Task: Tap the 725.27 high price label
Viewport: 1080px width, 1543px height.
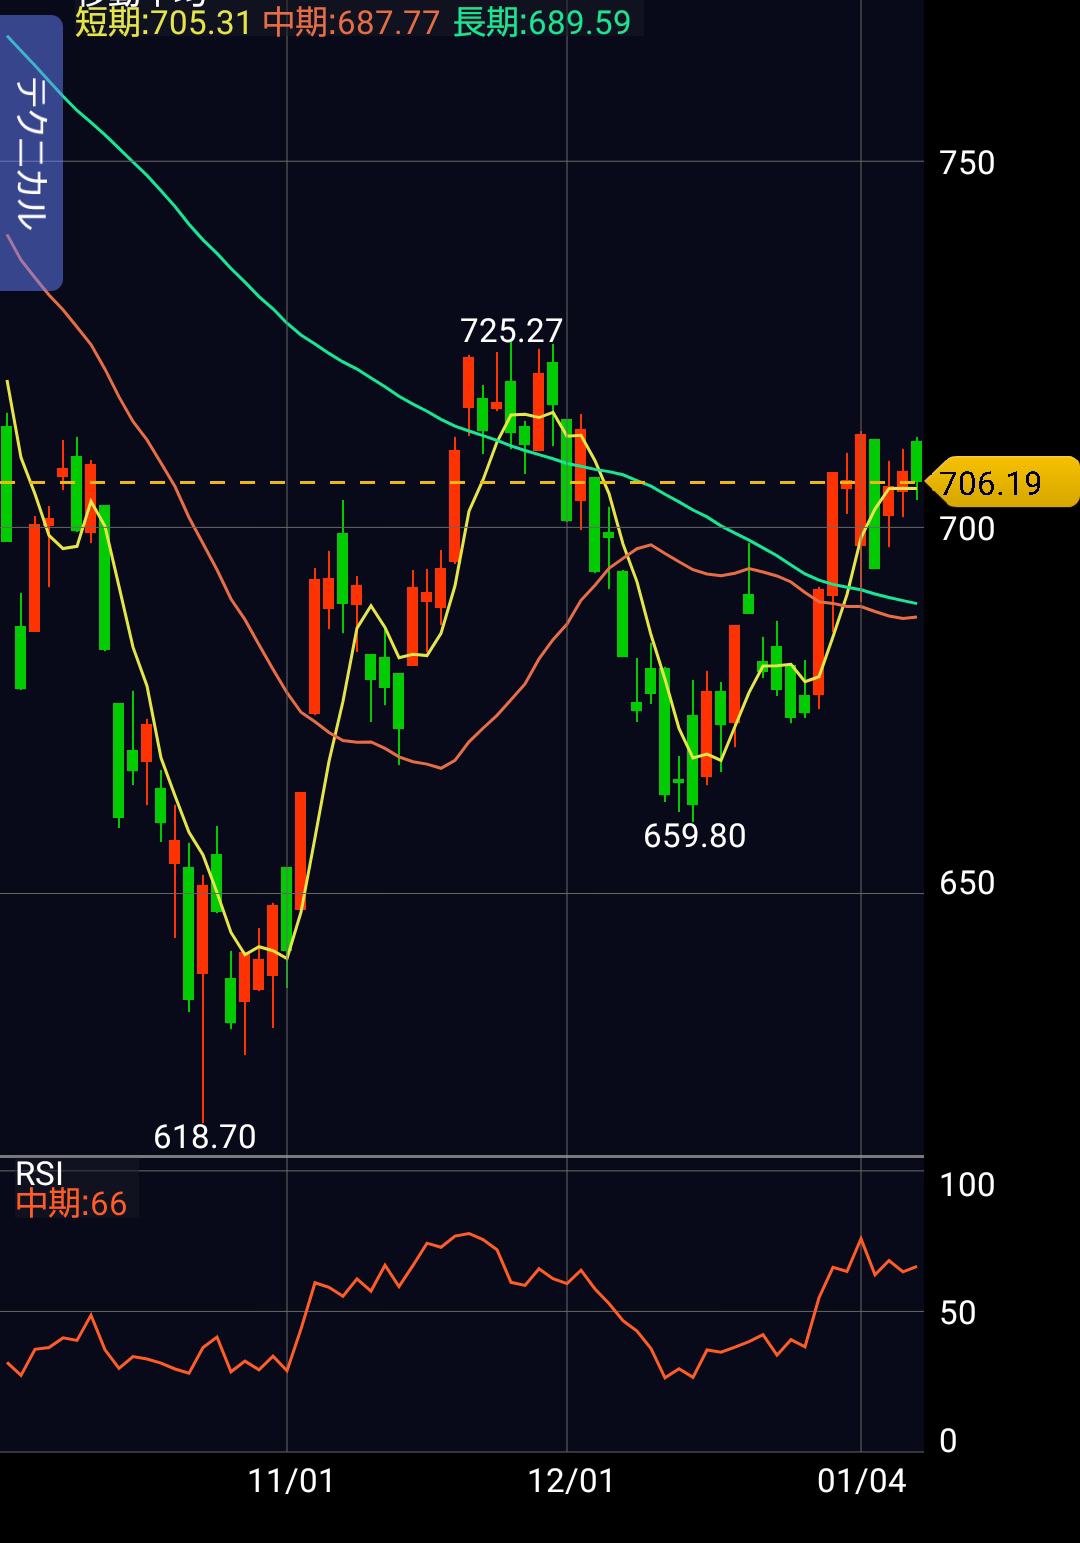Action: (511, 331)
